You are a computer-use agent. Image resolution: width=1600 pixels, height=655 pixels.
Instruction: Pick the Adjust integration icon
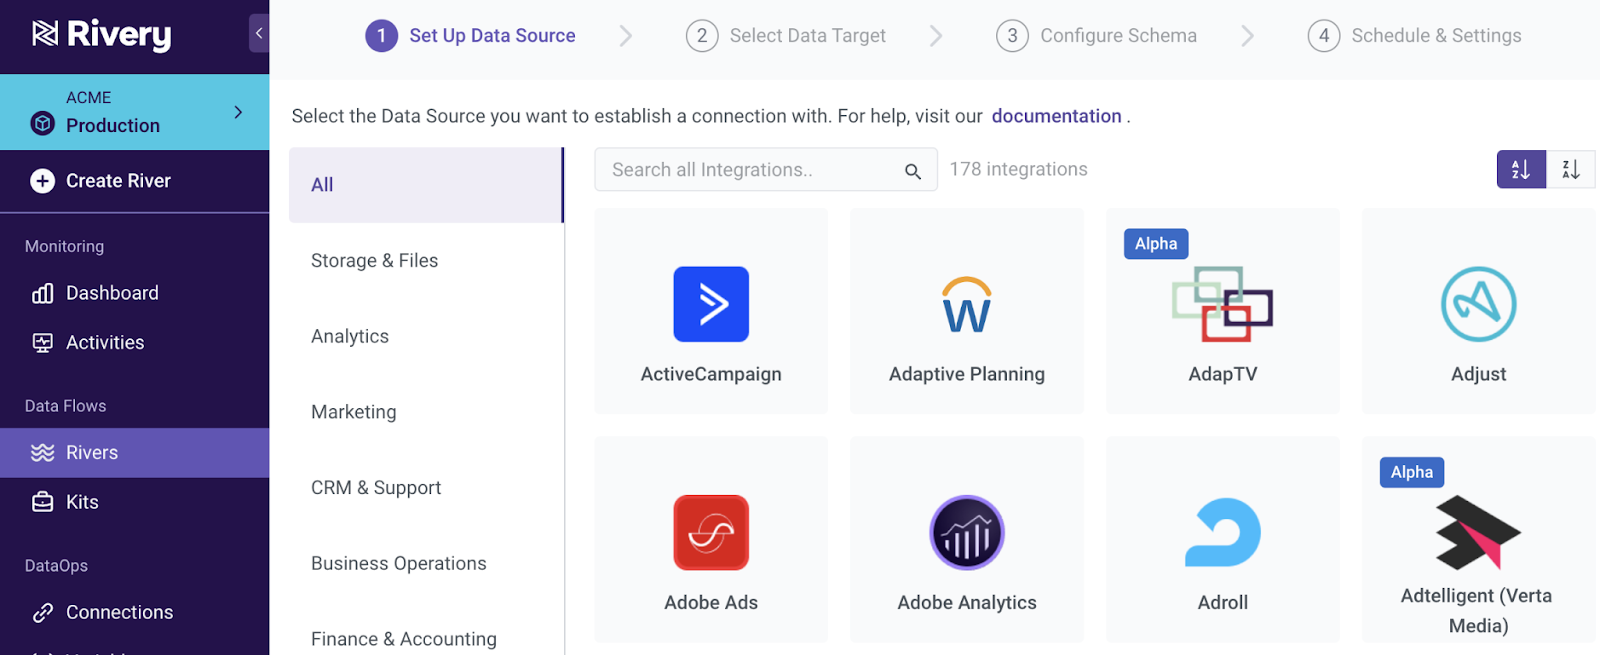coord(1478,304)
